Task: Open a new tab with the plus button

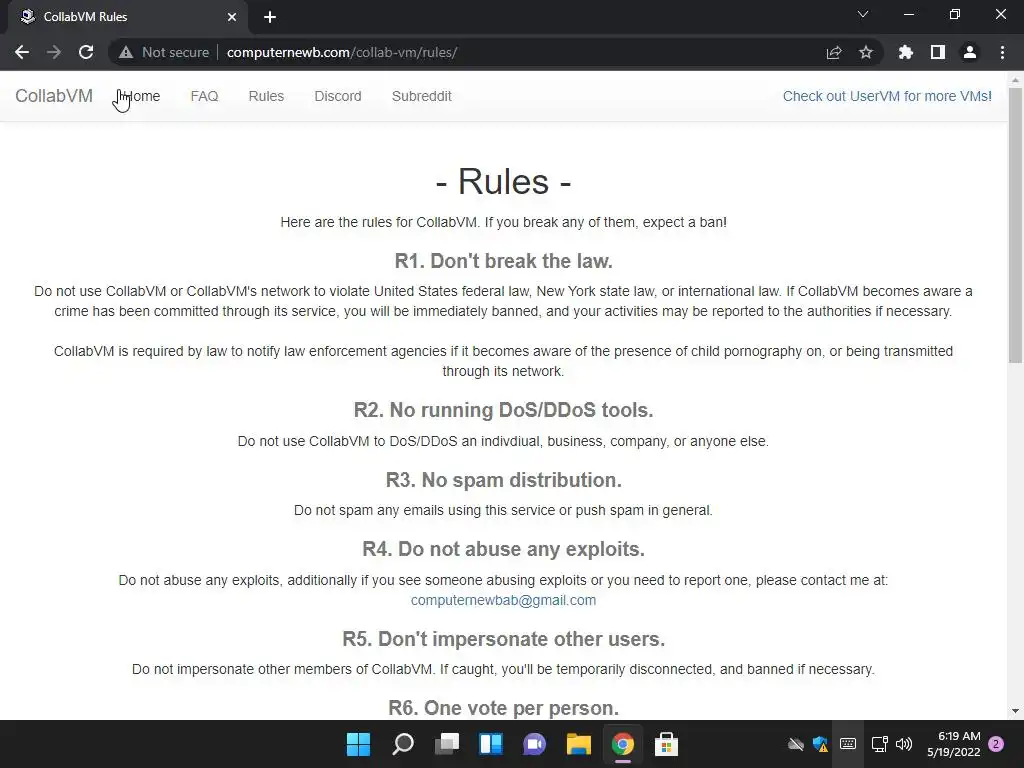Action: pos(270,17)
